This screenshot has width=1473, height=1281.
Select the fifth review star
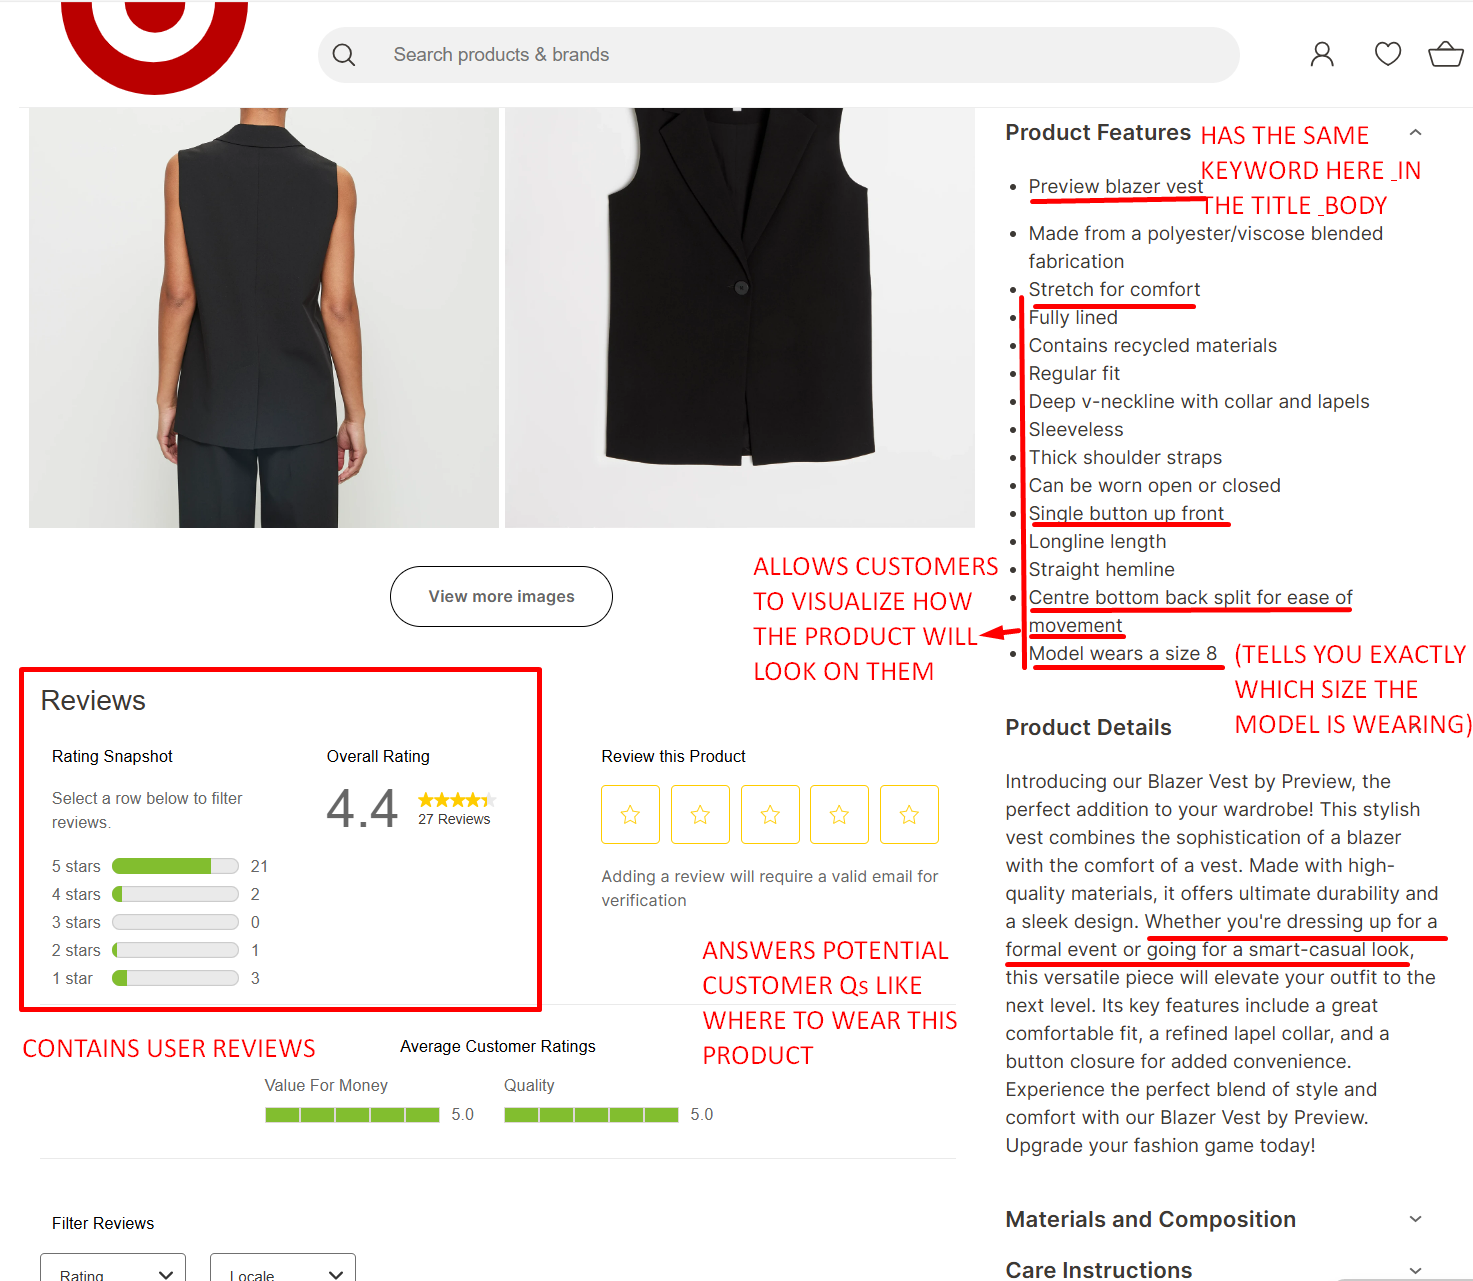click(x=909, y=815)
